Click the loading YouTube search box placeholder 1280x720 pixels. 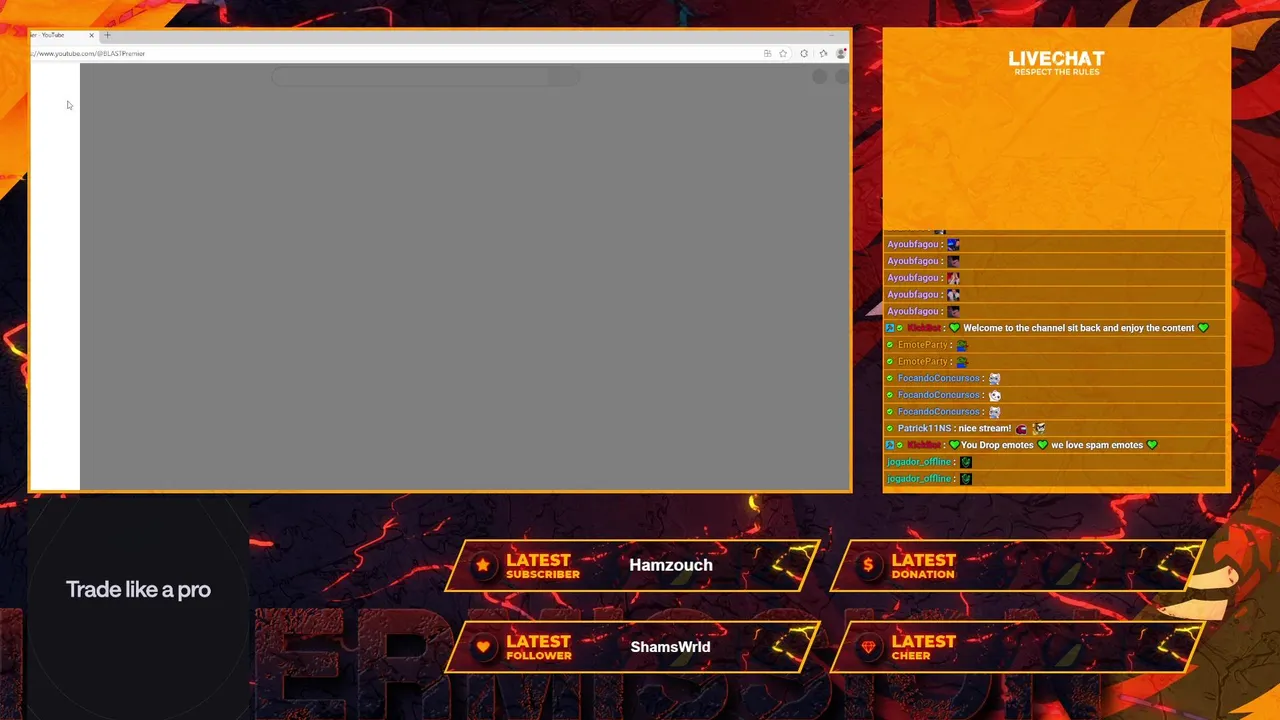[427, 76]
